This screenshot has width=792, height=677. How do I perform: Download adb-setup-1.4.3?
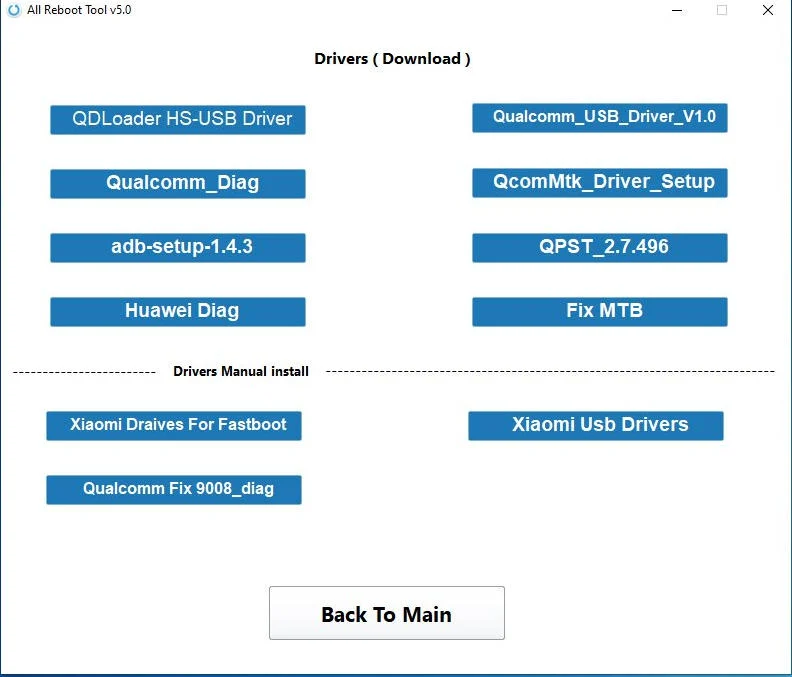[178, 247]
